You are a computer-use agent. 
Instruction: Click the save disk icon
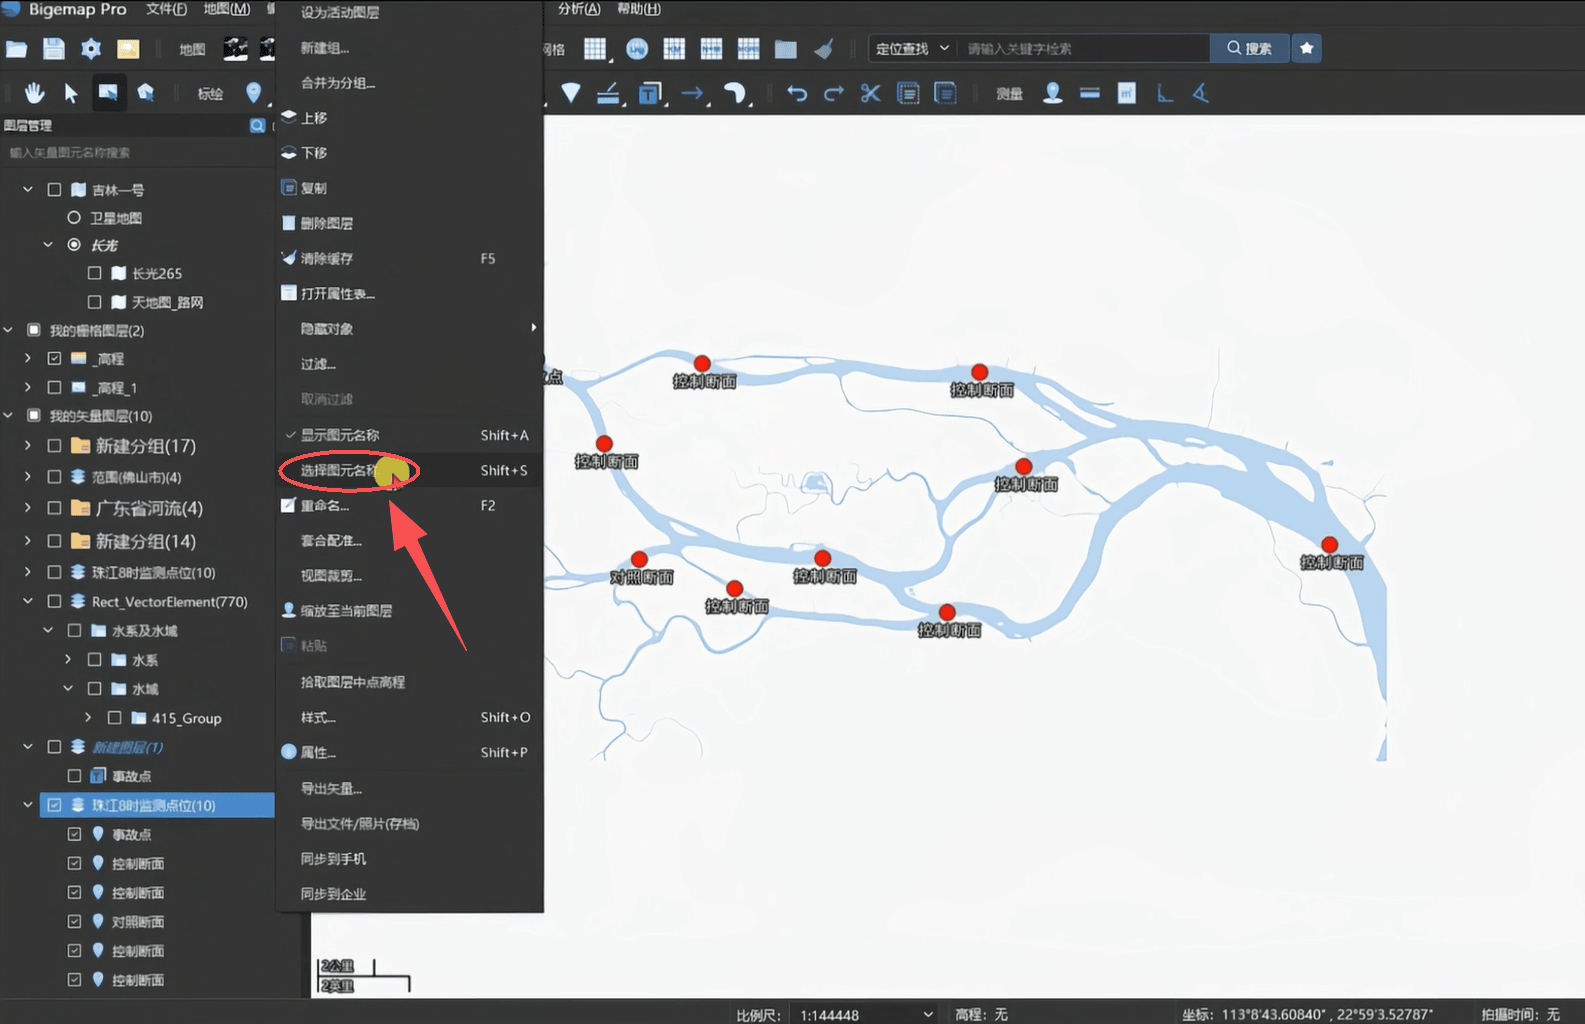[x=54, y=49]
